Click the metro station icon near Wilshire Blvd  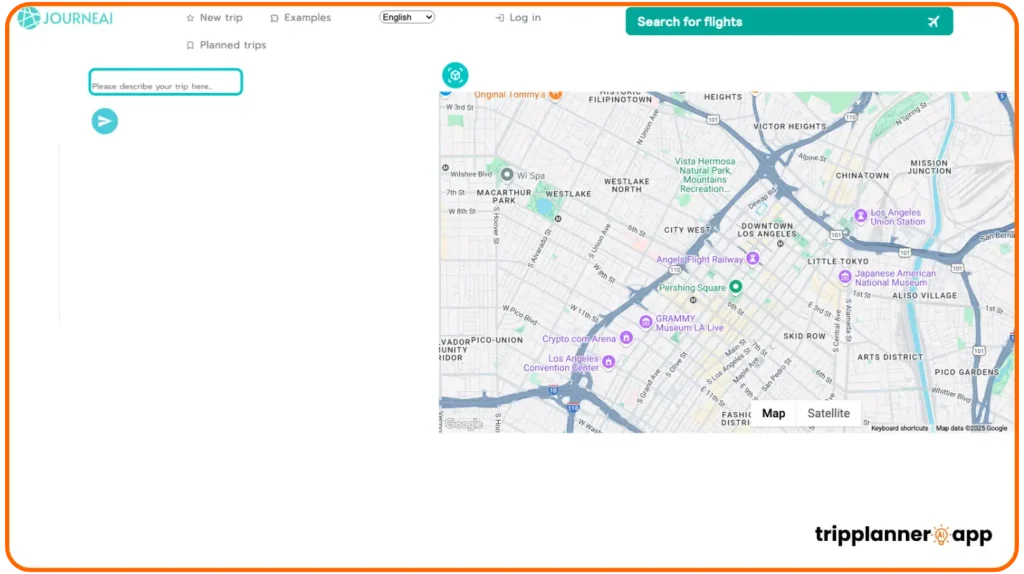pyautogui.click(x=445, y=168)
